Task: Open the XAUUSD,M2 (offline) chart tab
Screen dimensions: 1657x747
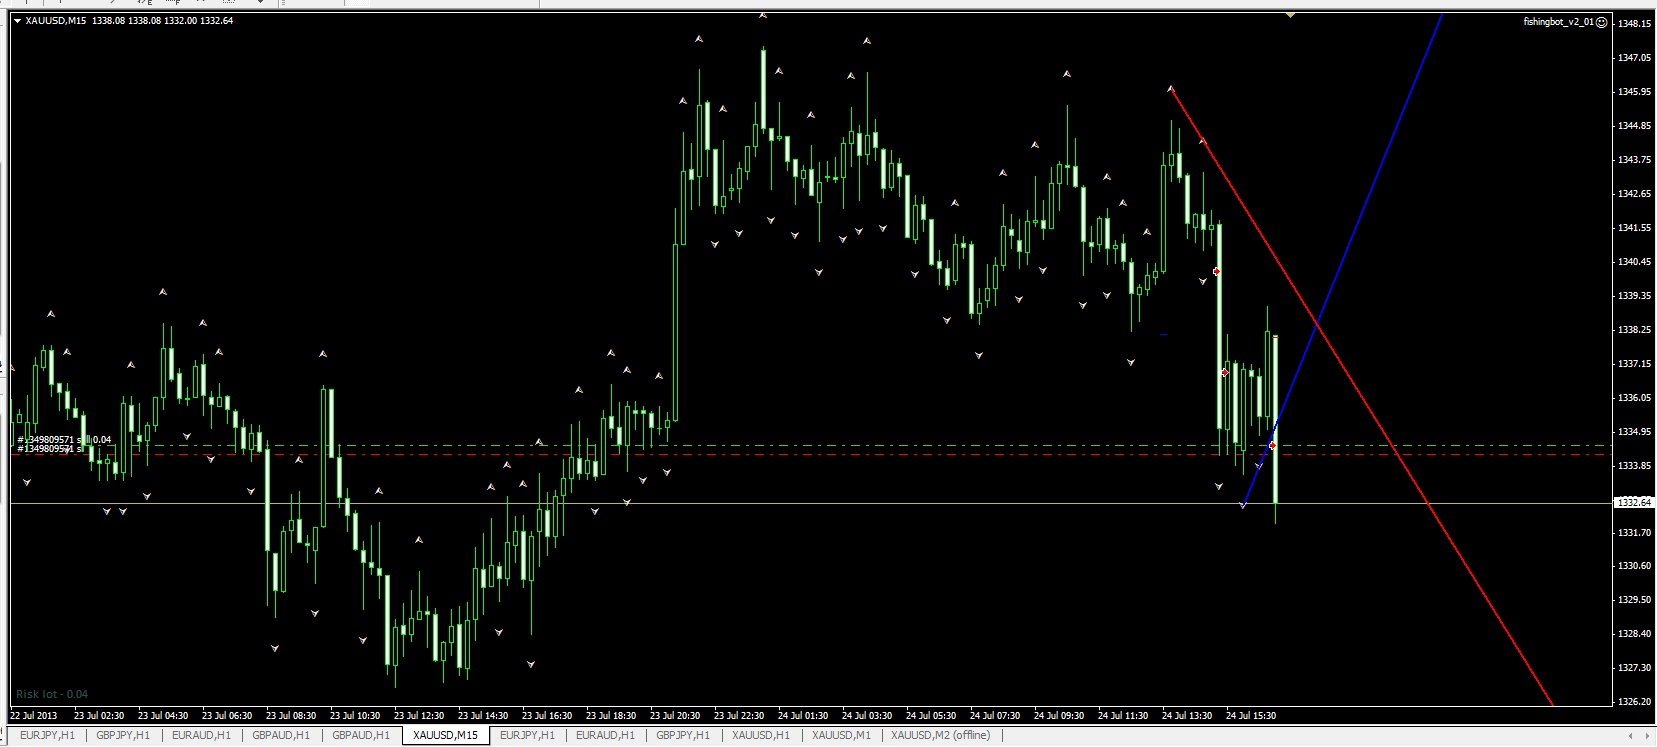Action: tap(940, 735)
